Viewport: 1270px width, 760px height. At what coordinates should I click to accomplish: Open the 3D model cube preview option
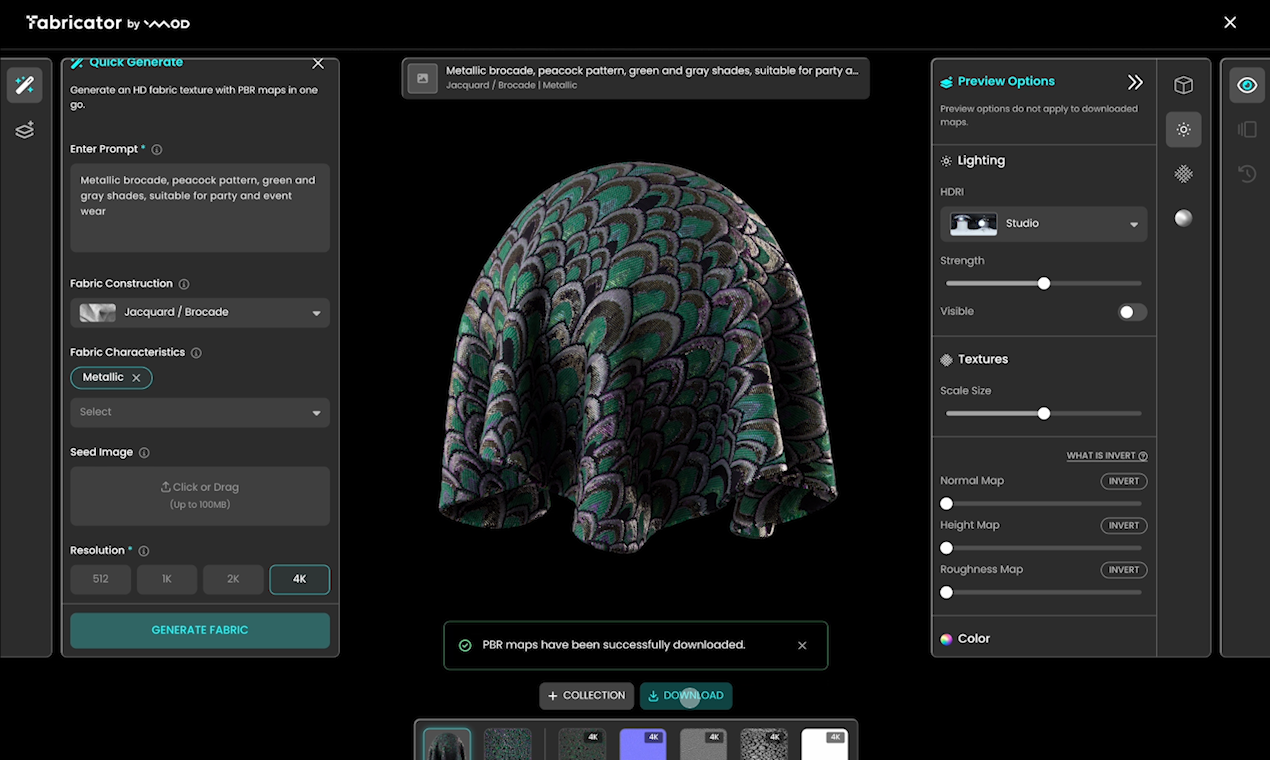(x=1184, y=86)
